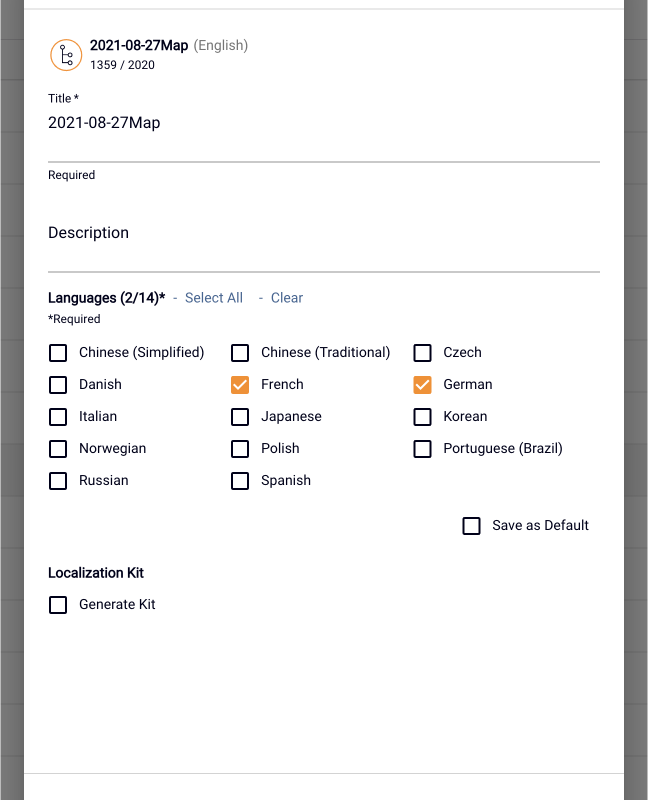Check the Generate Kit box
The image size is (648, 800).
[x=58, y=605]
